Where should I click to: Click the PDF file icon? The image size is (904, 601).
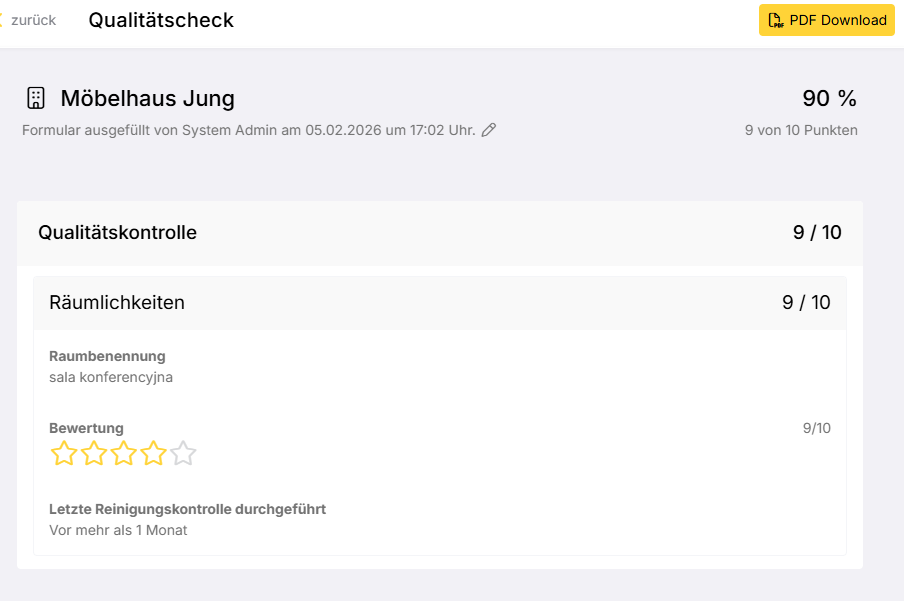click(x=775, y=20)
